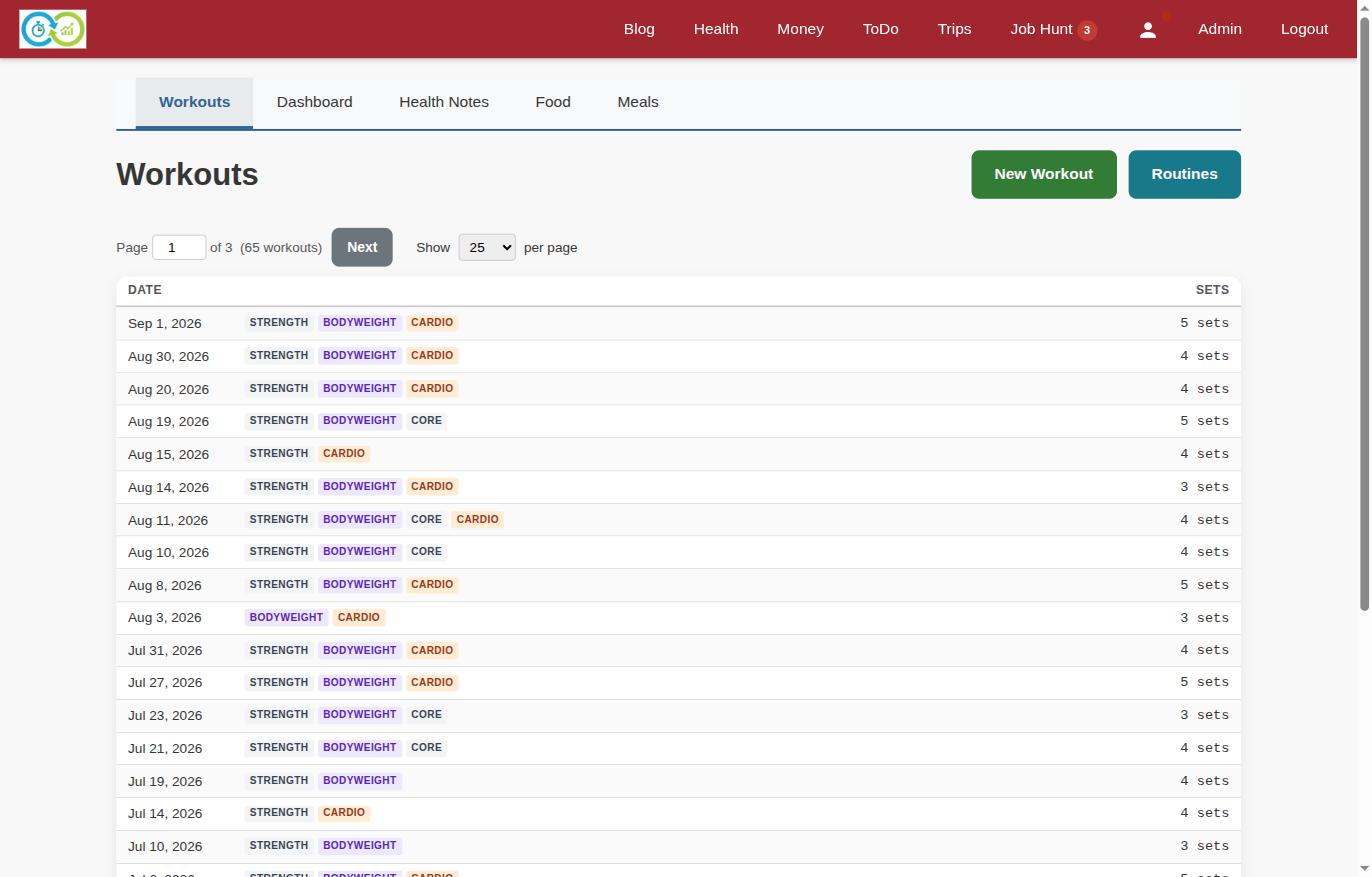Viewport: 1372px width, 877px height.
Task: Click the BODYWEIGHT tag on Aug 3 row
Action: 286,618
